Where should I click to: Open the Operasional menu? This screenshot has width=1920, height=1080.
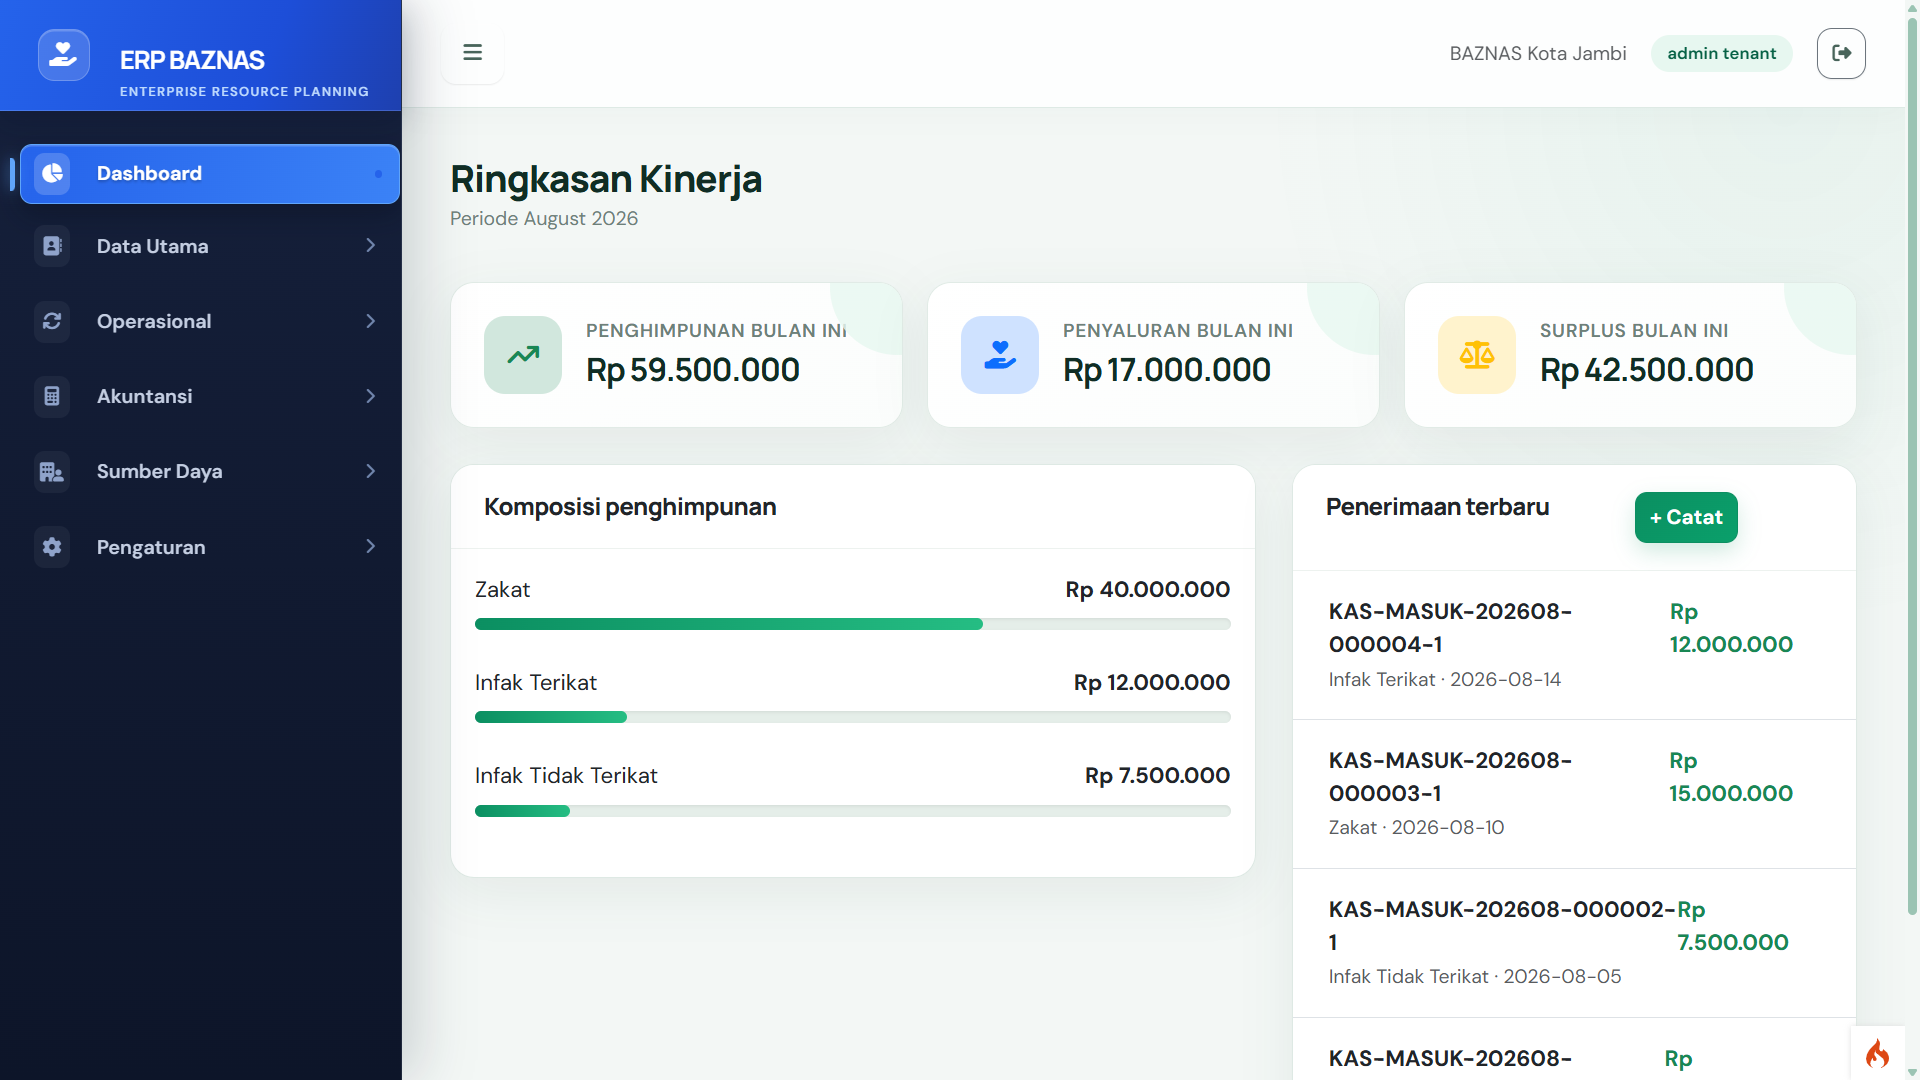[x=210, y=321]
